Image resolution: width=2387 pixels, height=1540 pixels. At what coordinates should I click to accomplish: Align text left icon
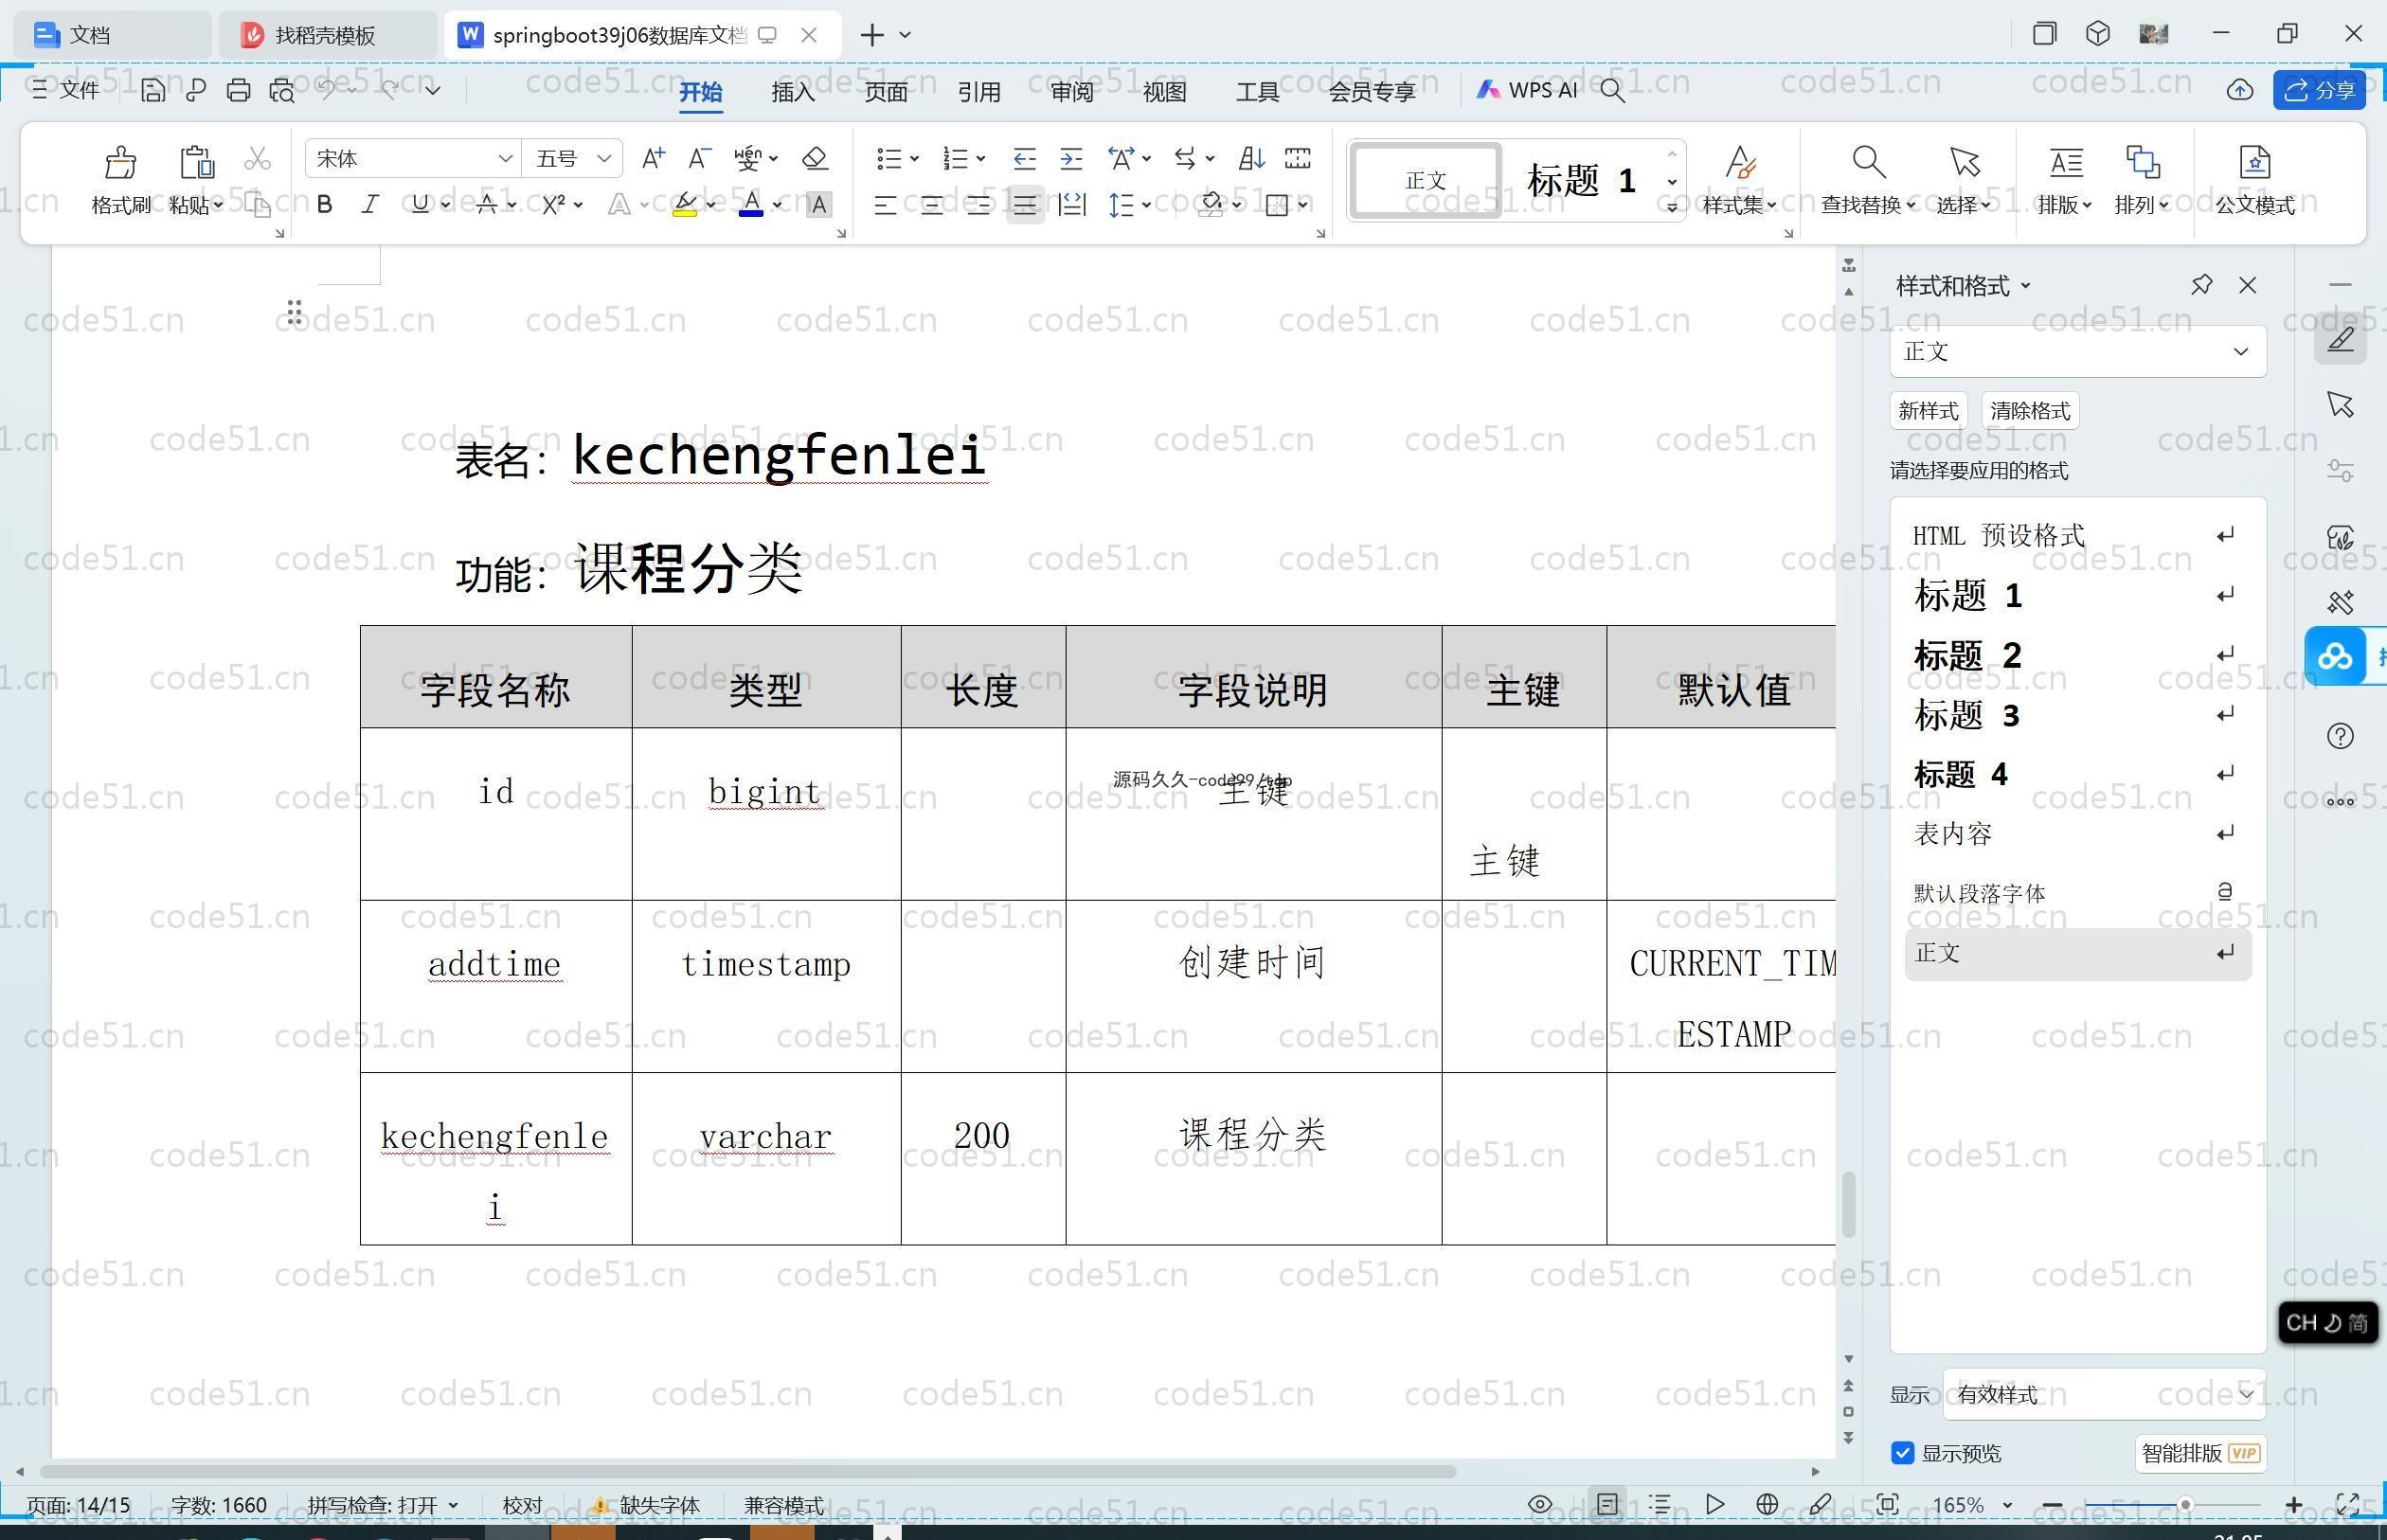pos(885,205)
